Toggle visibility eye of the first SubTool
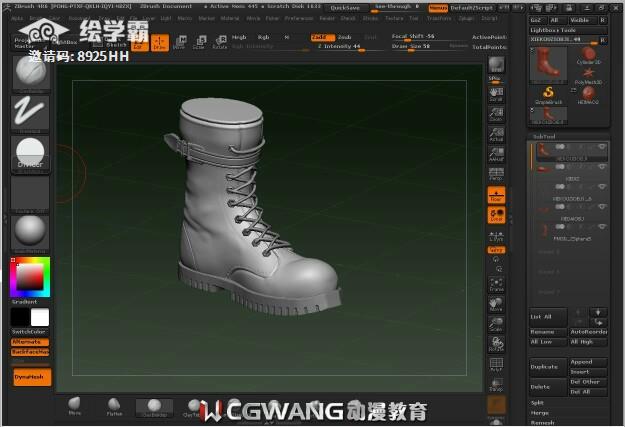This screenshot has height=427, width=625. point(602,147)
